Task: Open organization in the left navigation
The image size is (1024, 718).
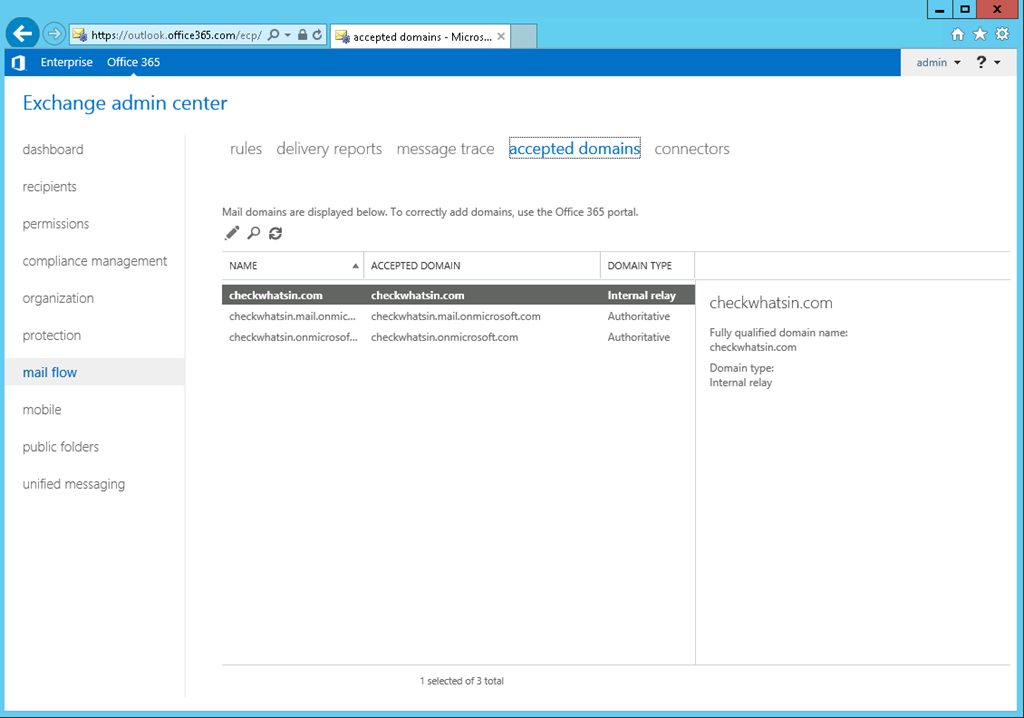Action: tap(58, 299)
